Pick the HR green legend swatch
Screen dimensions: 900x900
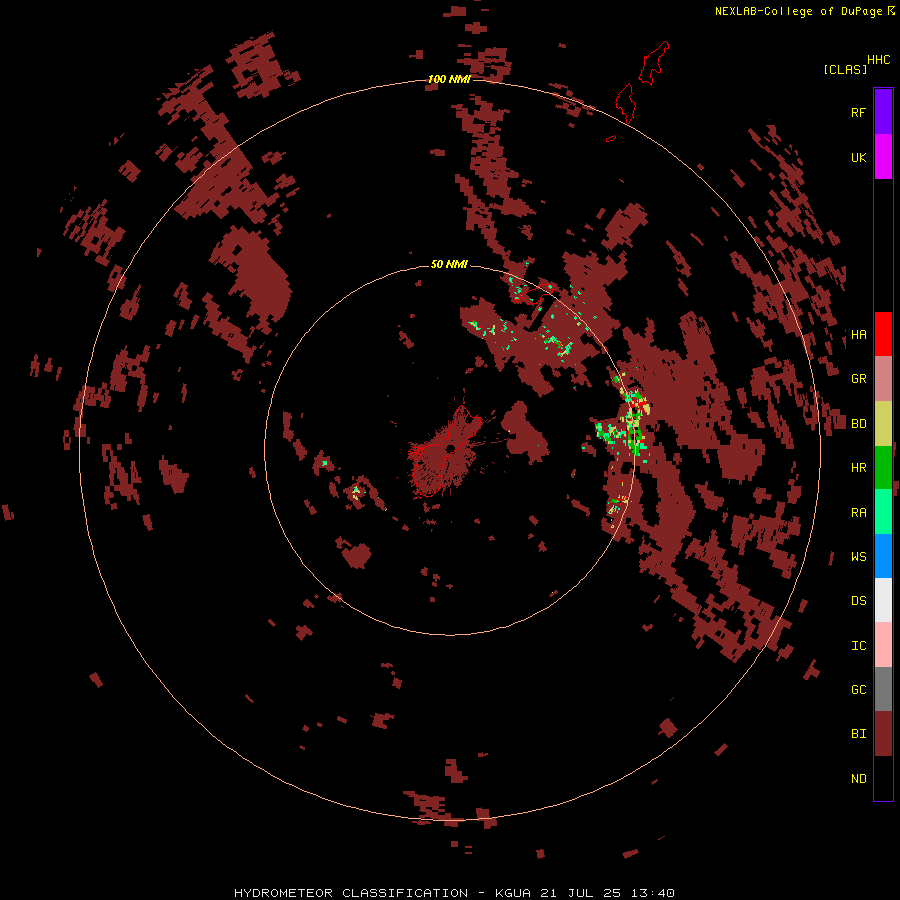point(883,468)
